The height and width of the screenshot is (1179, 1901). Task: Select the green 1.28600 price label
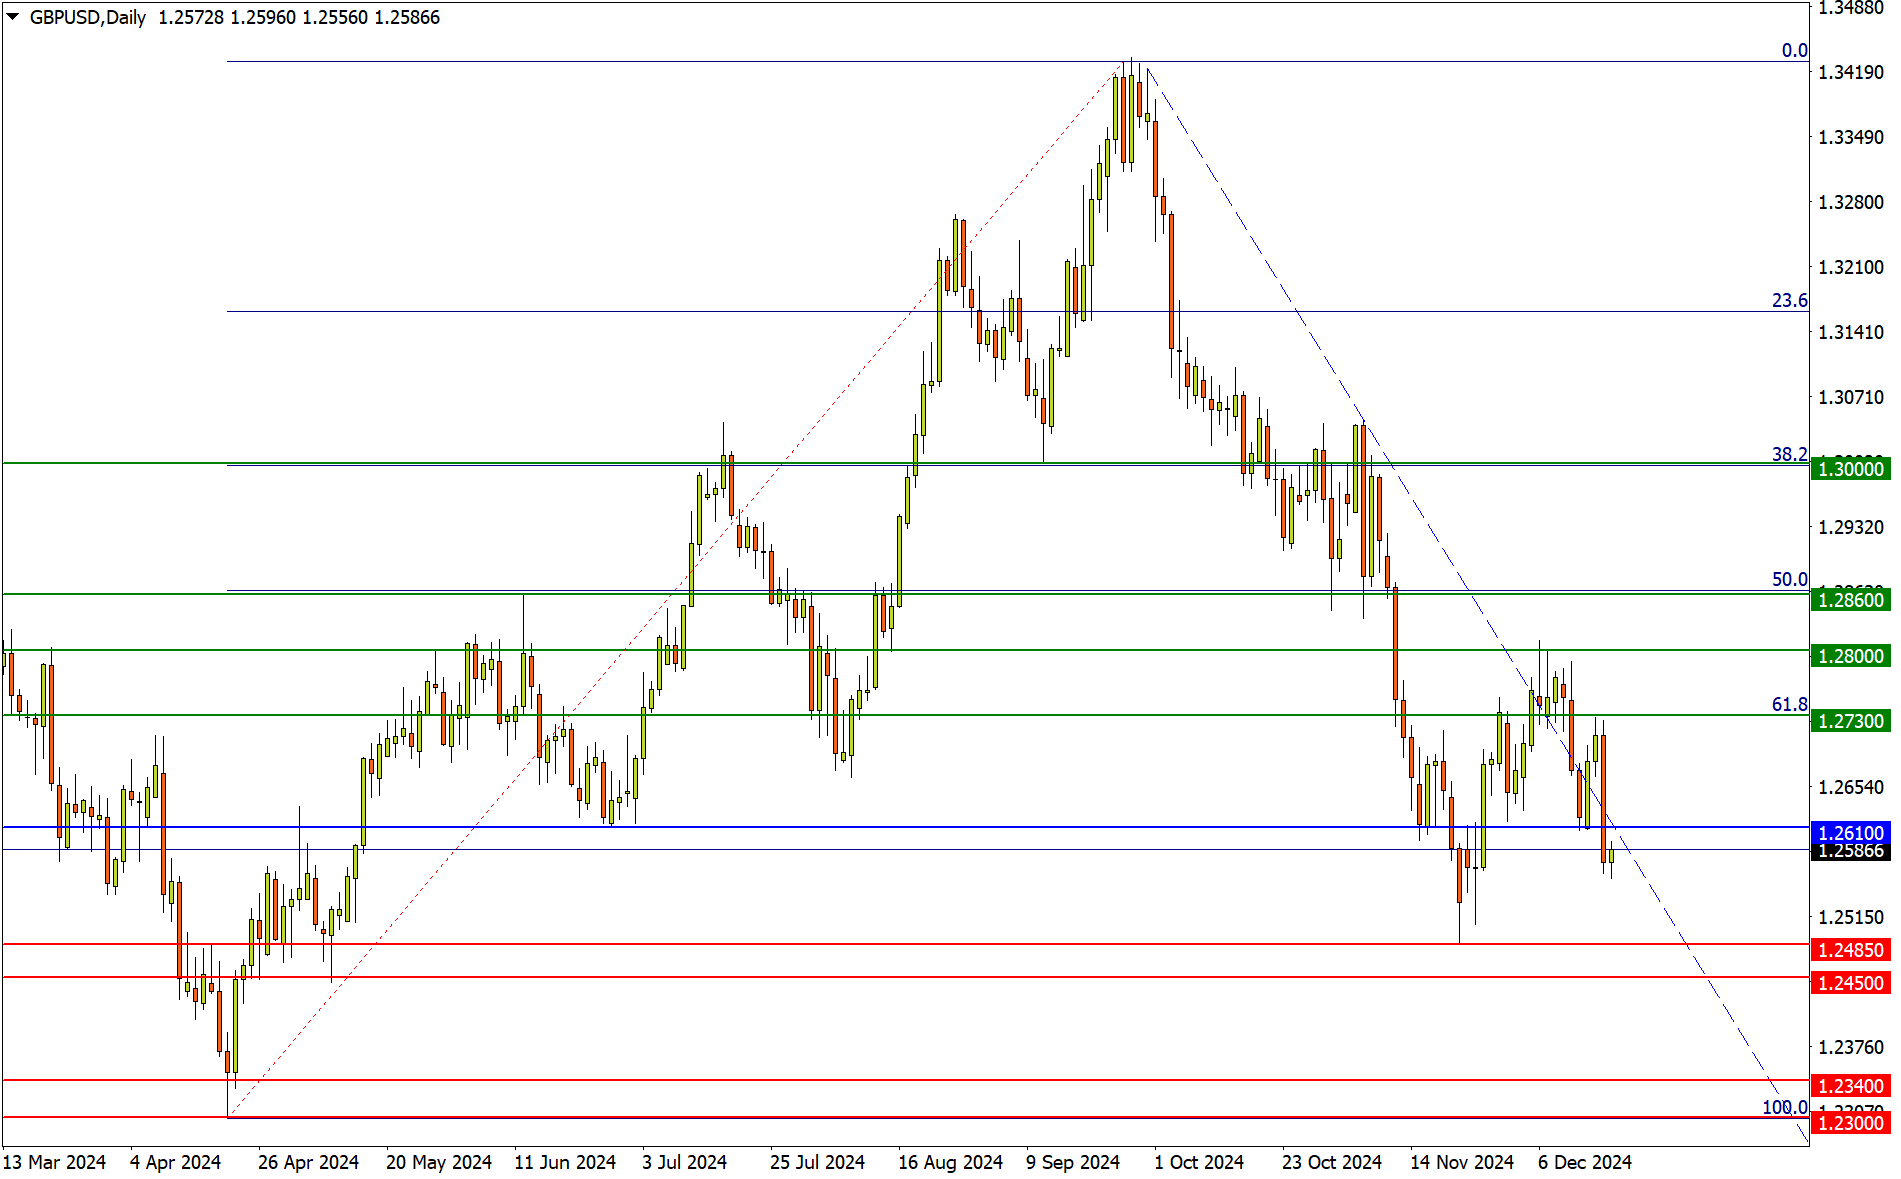(1850, 600)
